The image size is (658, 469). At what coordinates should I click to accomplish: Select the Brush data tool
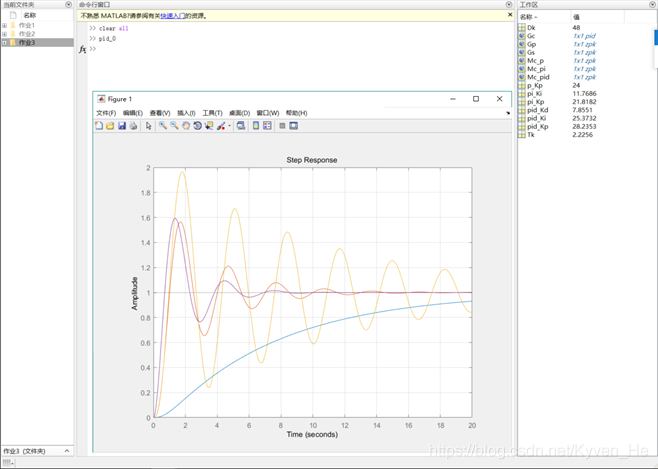click(x=221, y=125)
